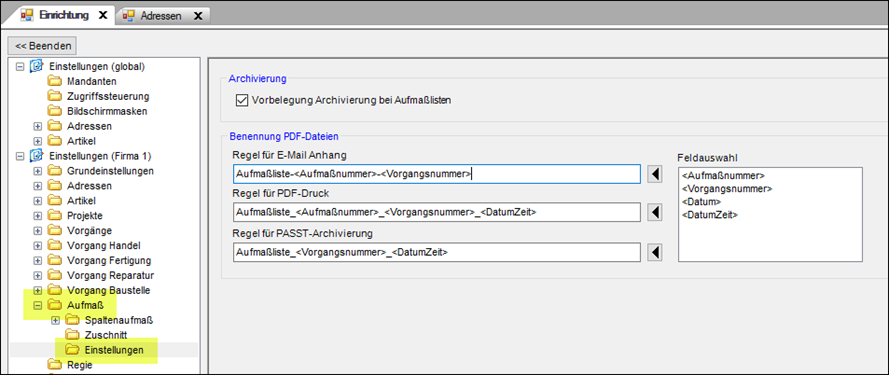The width and height of the screenshot is (889, 375).
Task: Close the Einrichtung tab
Action: 103,15
